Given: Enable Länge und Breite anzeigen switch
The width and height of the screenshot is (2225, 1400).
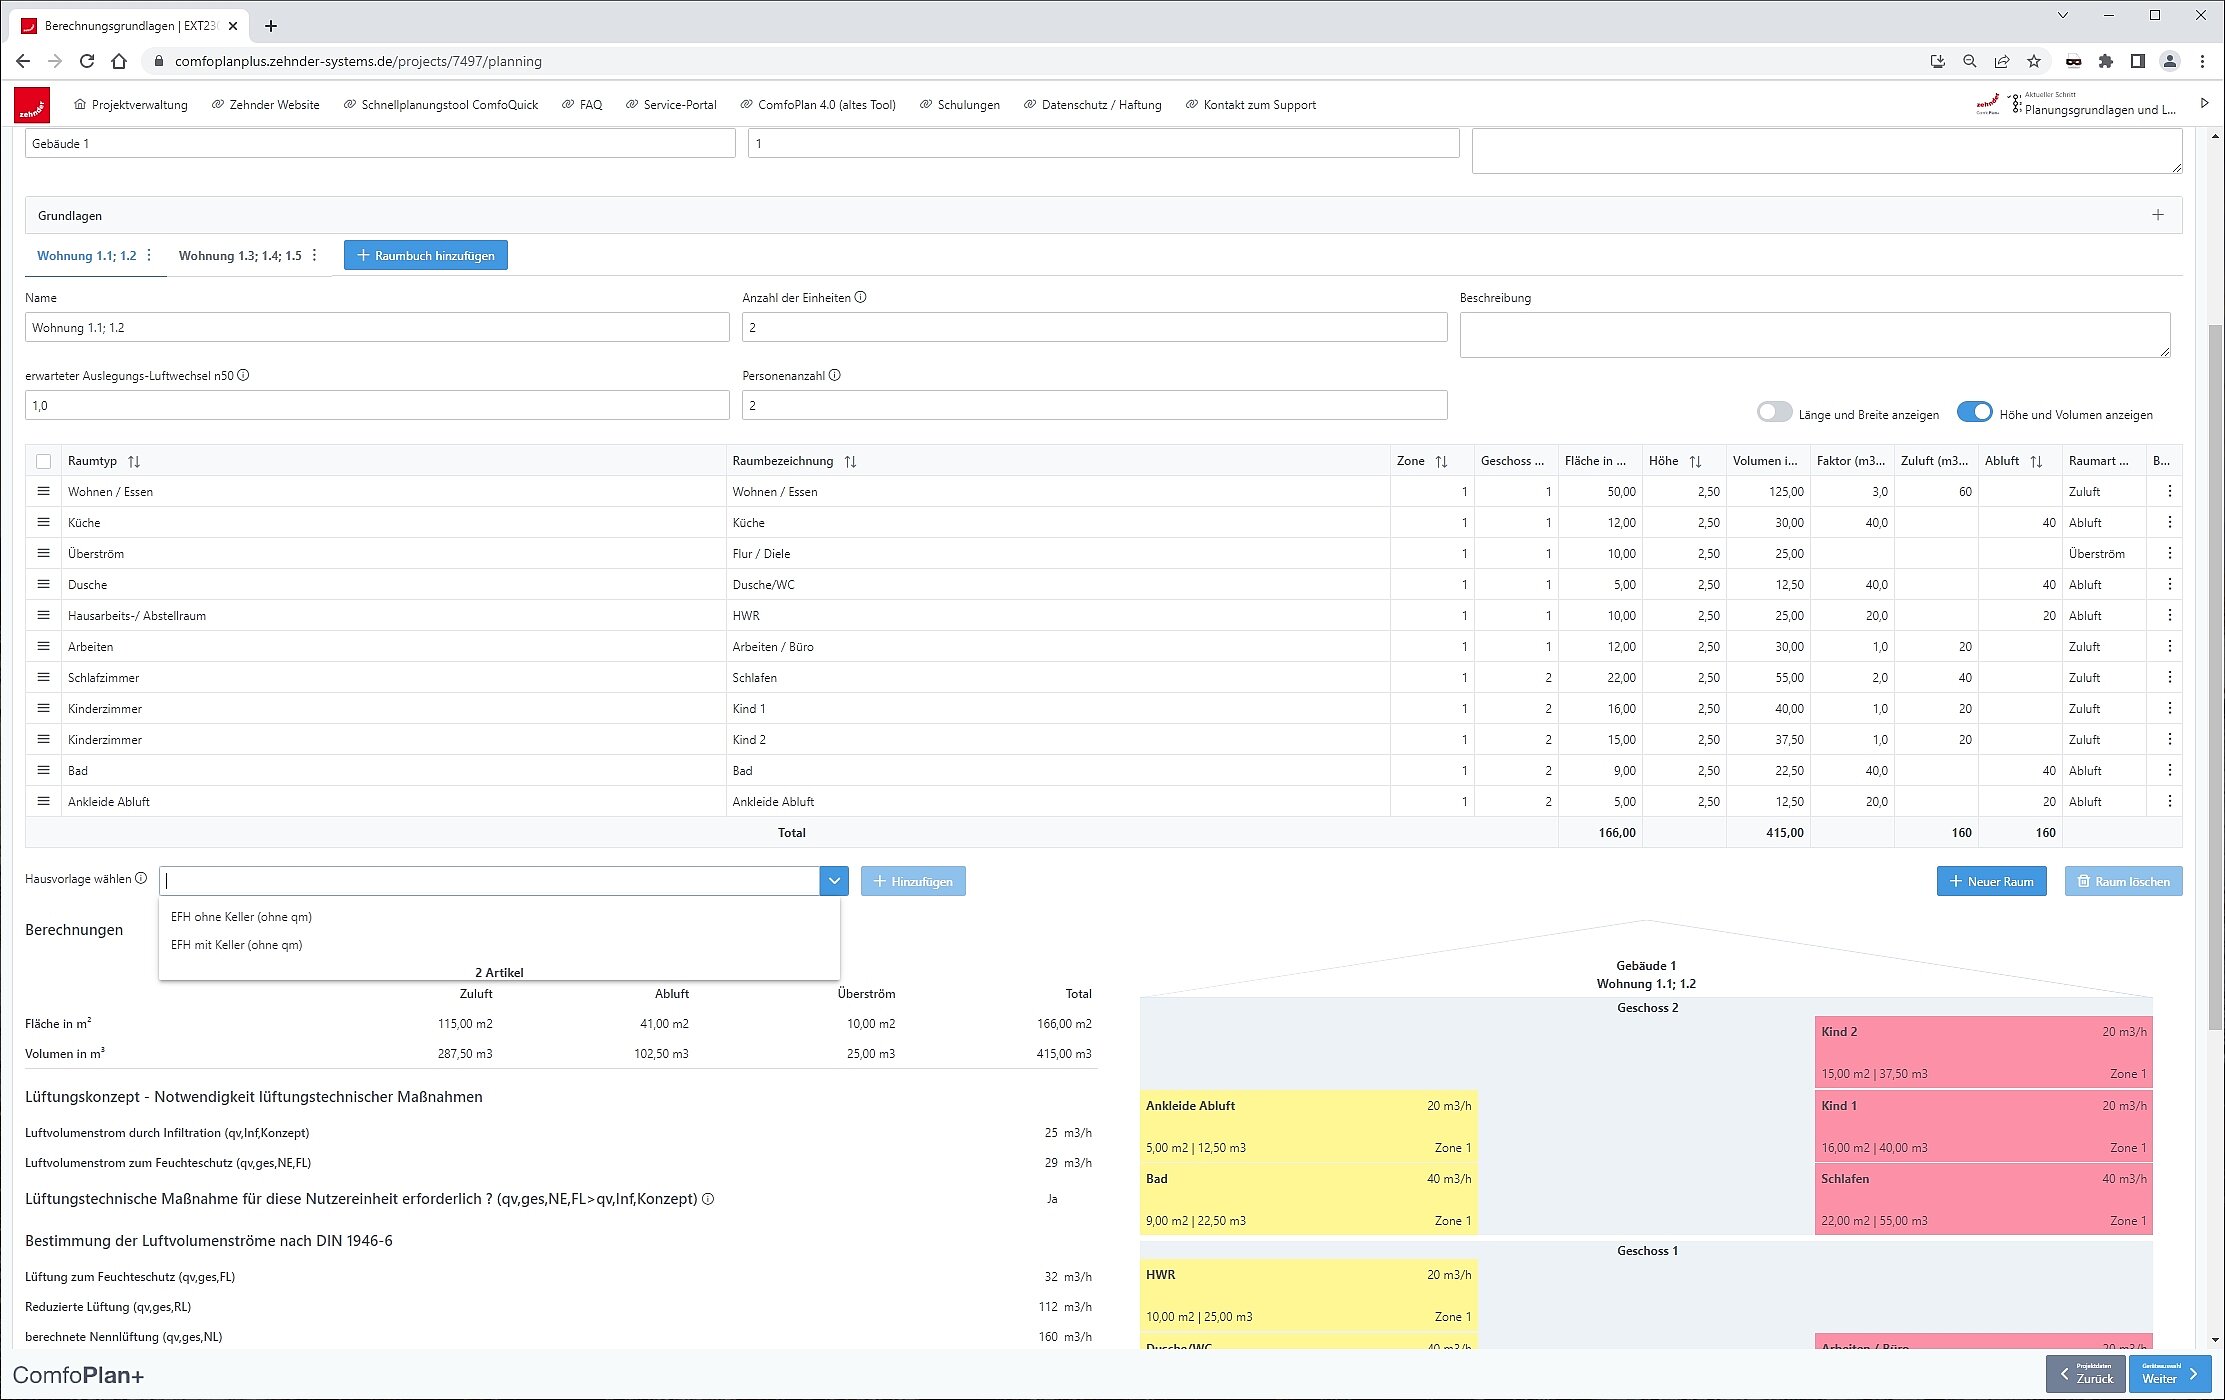Looking at the screenshot, I should [x=1774, y=413].
